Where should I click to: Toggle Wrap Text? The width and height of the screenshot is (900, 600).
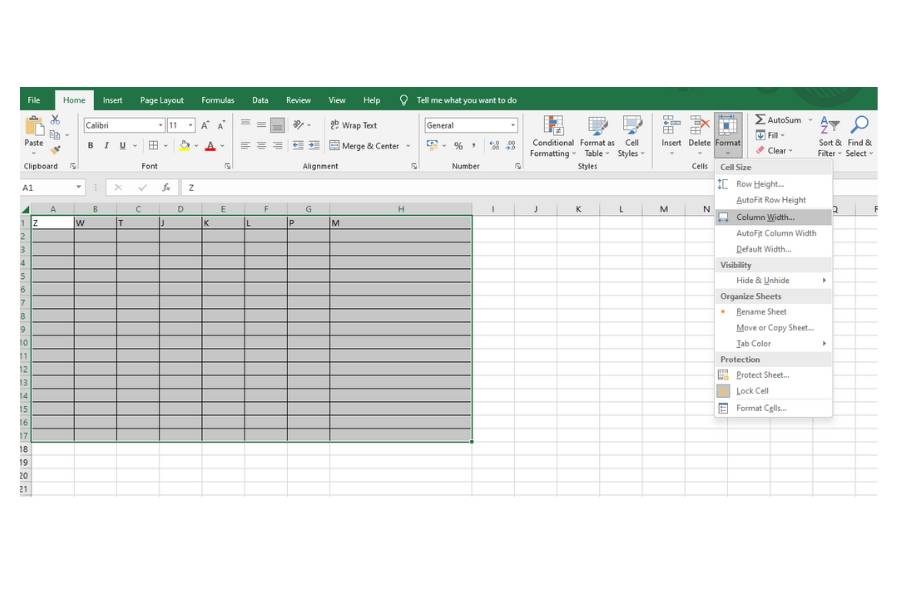coord(354,125)
